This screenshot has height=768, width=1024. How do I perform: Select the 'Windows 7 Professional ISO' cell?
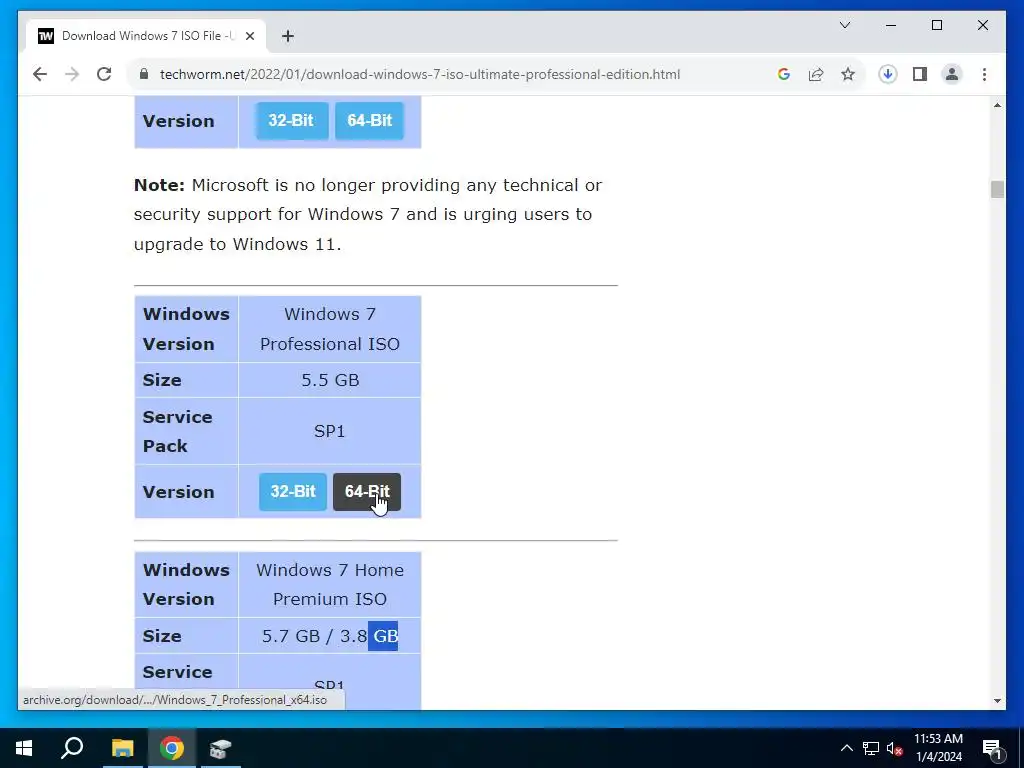(x=330, y=329)
